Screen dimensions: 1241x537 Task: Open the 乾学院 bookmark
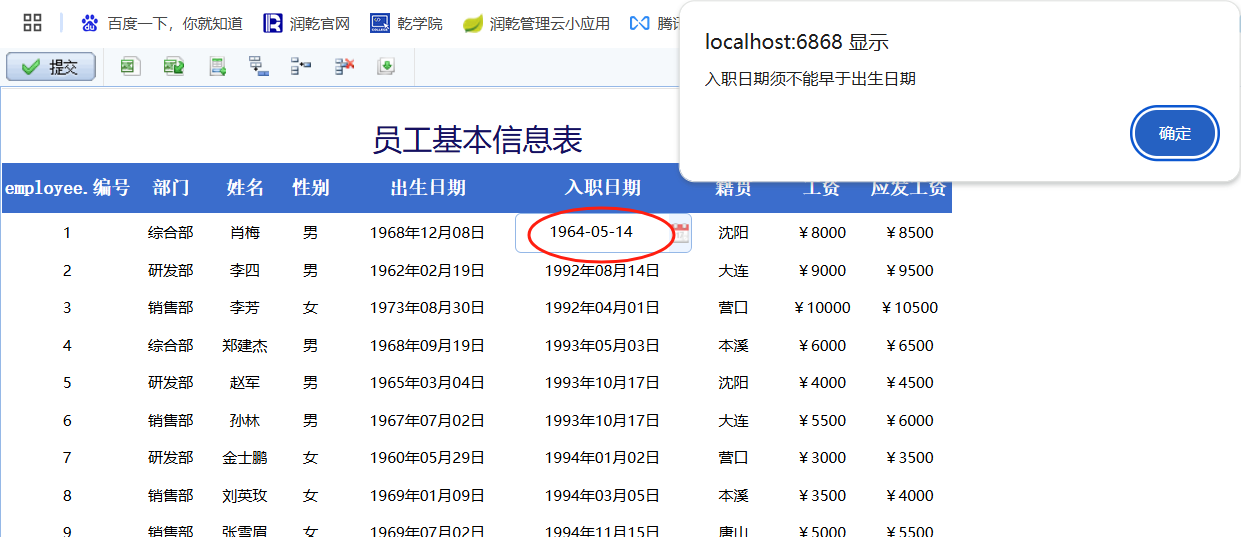click(407, 23)
